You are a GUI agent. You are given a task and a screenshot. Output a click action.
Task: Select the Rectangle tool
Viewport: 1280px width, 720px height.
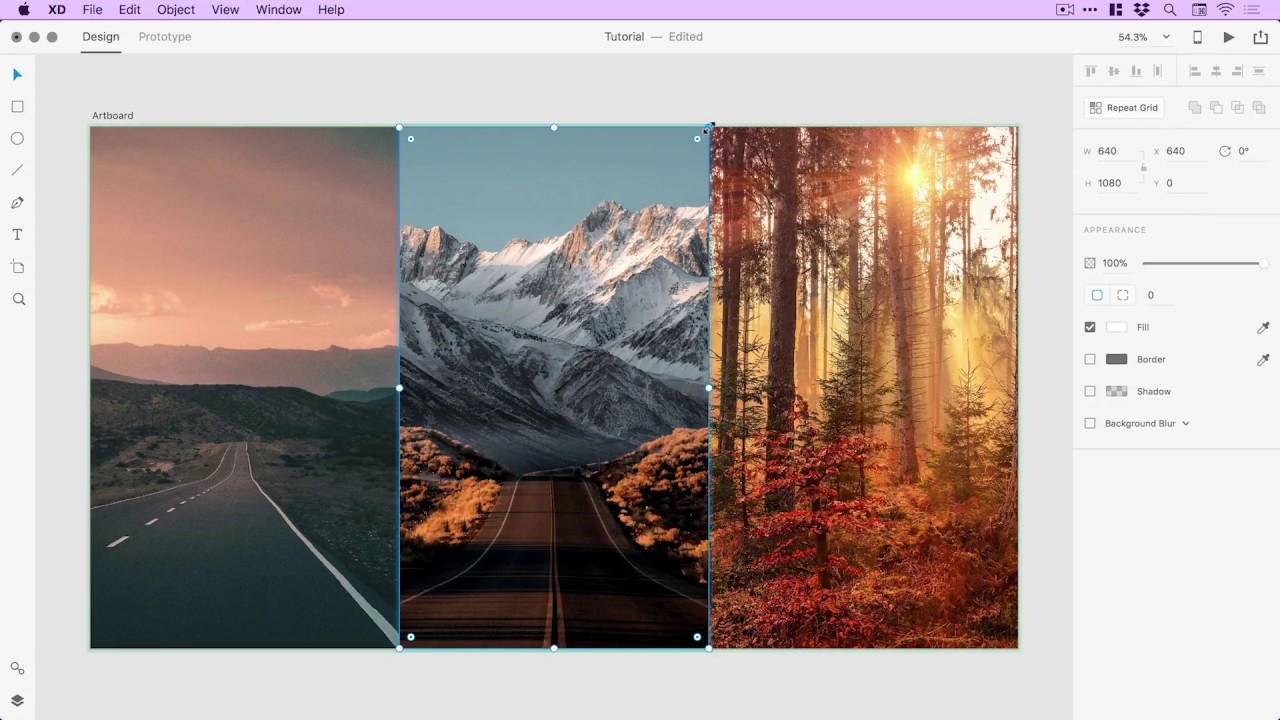17,107
